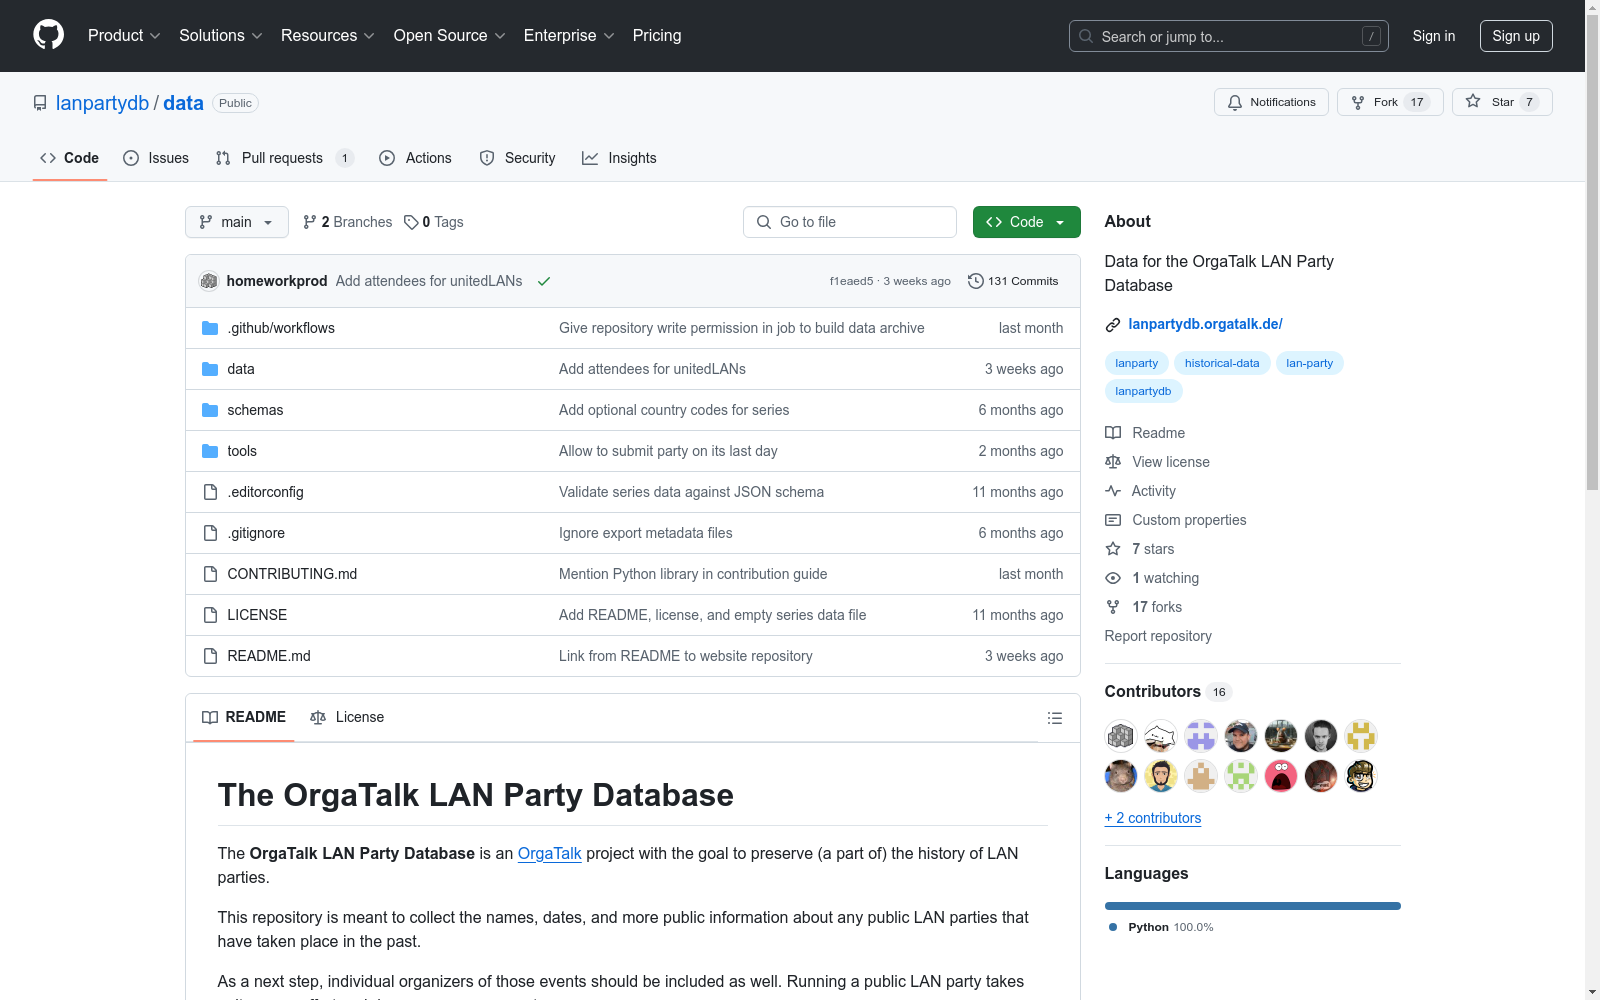The width and height of the screenshot is (1600, 1000).
Task: Show the + 2 contributors link
Action: click(1153, 818)
